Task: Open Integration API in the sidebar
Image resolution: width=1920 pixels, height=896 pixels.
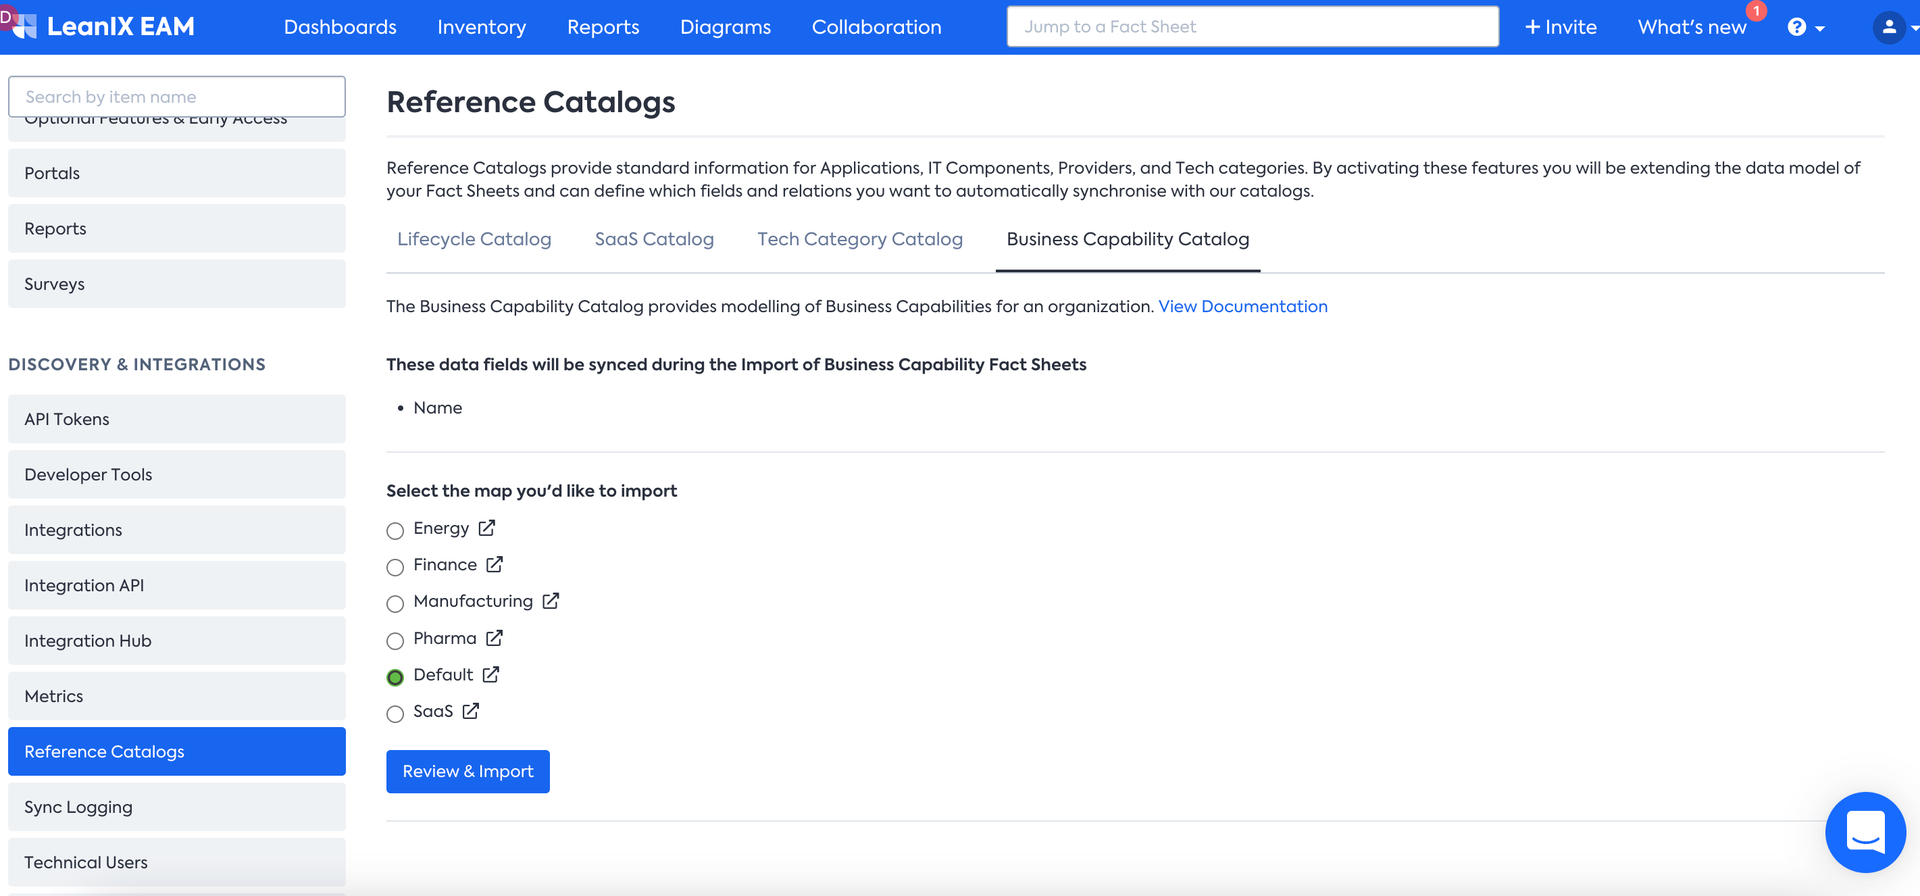Action: pyautogui.click(x=177, y=585)
